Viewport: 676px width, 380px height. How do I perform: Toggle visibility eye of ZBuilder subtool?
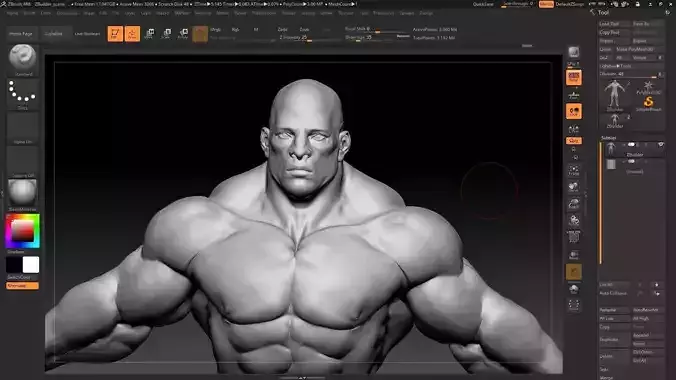tap(660, 145)
